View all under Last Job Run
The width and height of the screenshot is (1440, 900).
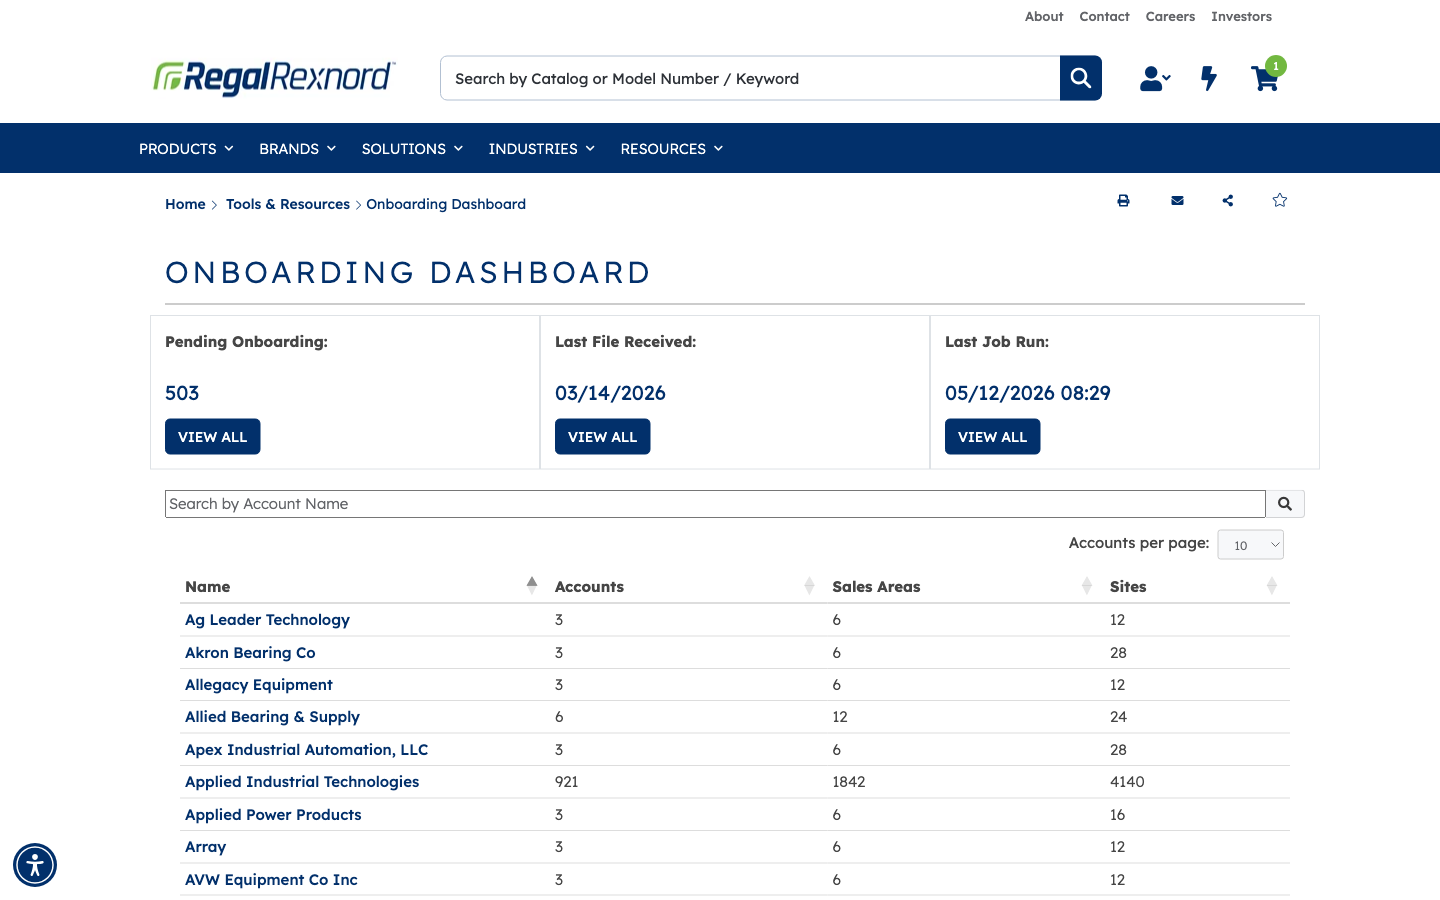[993, 437]
